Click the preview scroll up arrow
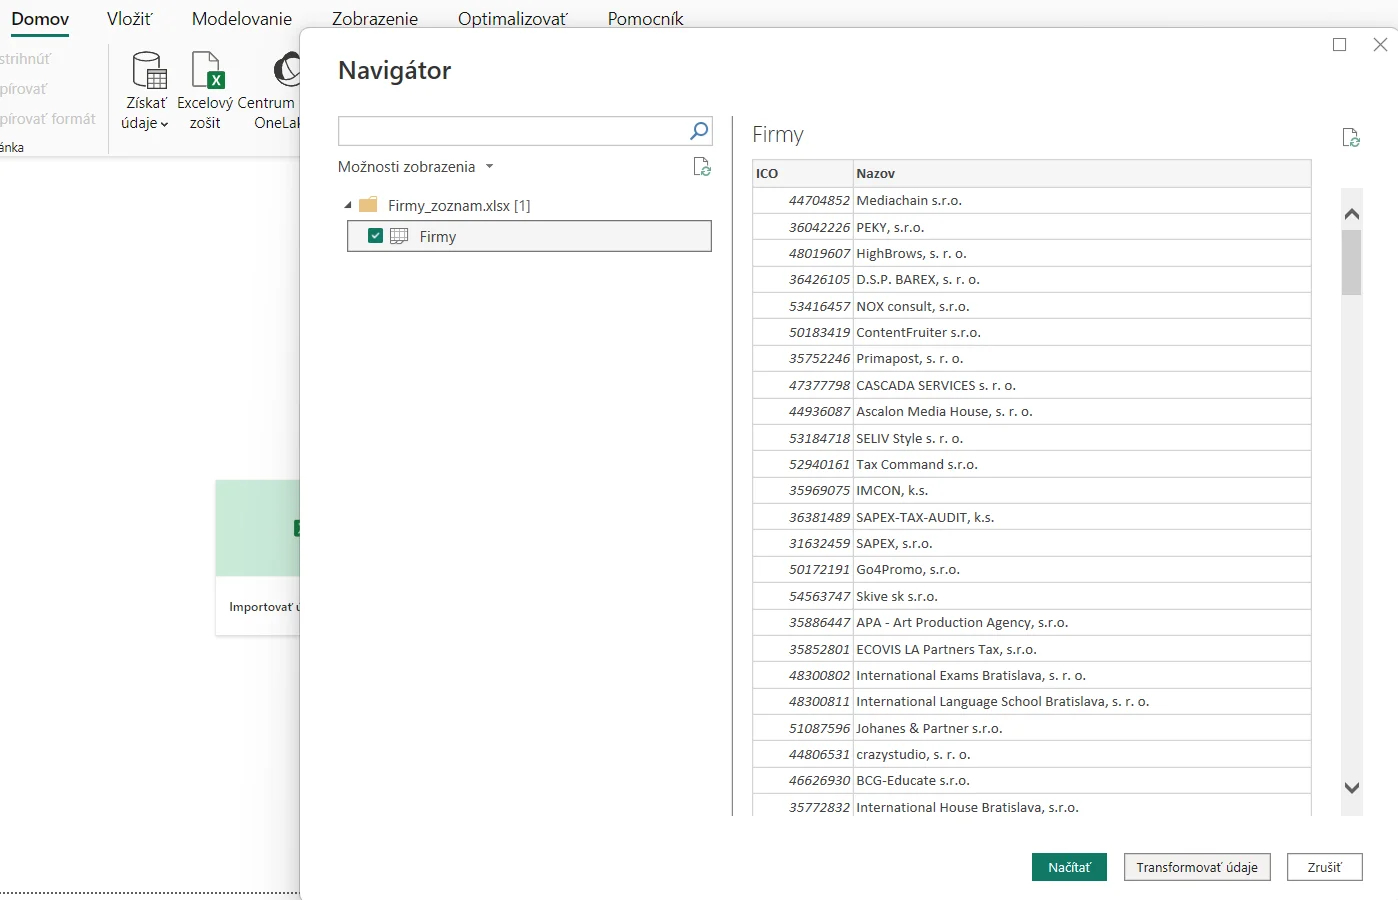Viewport: 1398px width, 900px height. [x=1352, y=214]
